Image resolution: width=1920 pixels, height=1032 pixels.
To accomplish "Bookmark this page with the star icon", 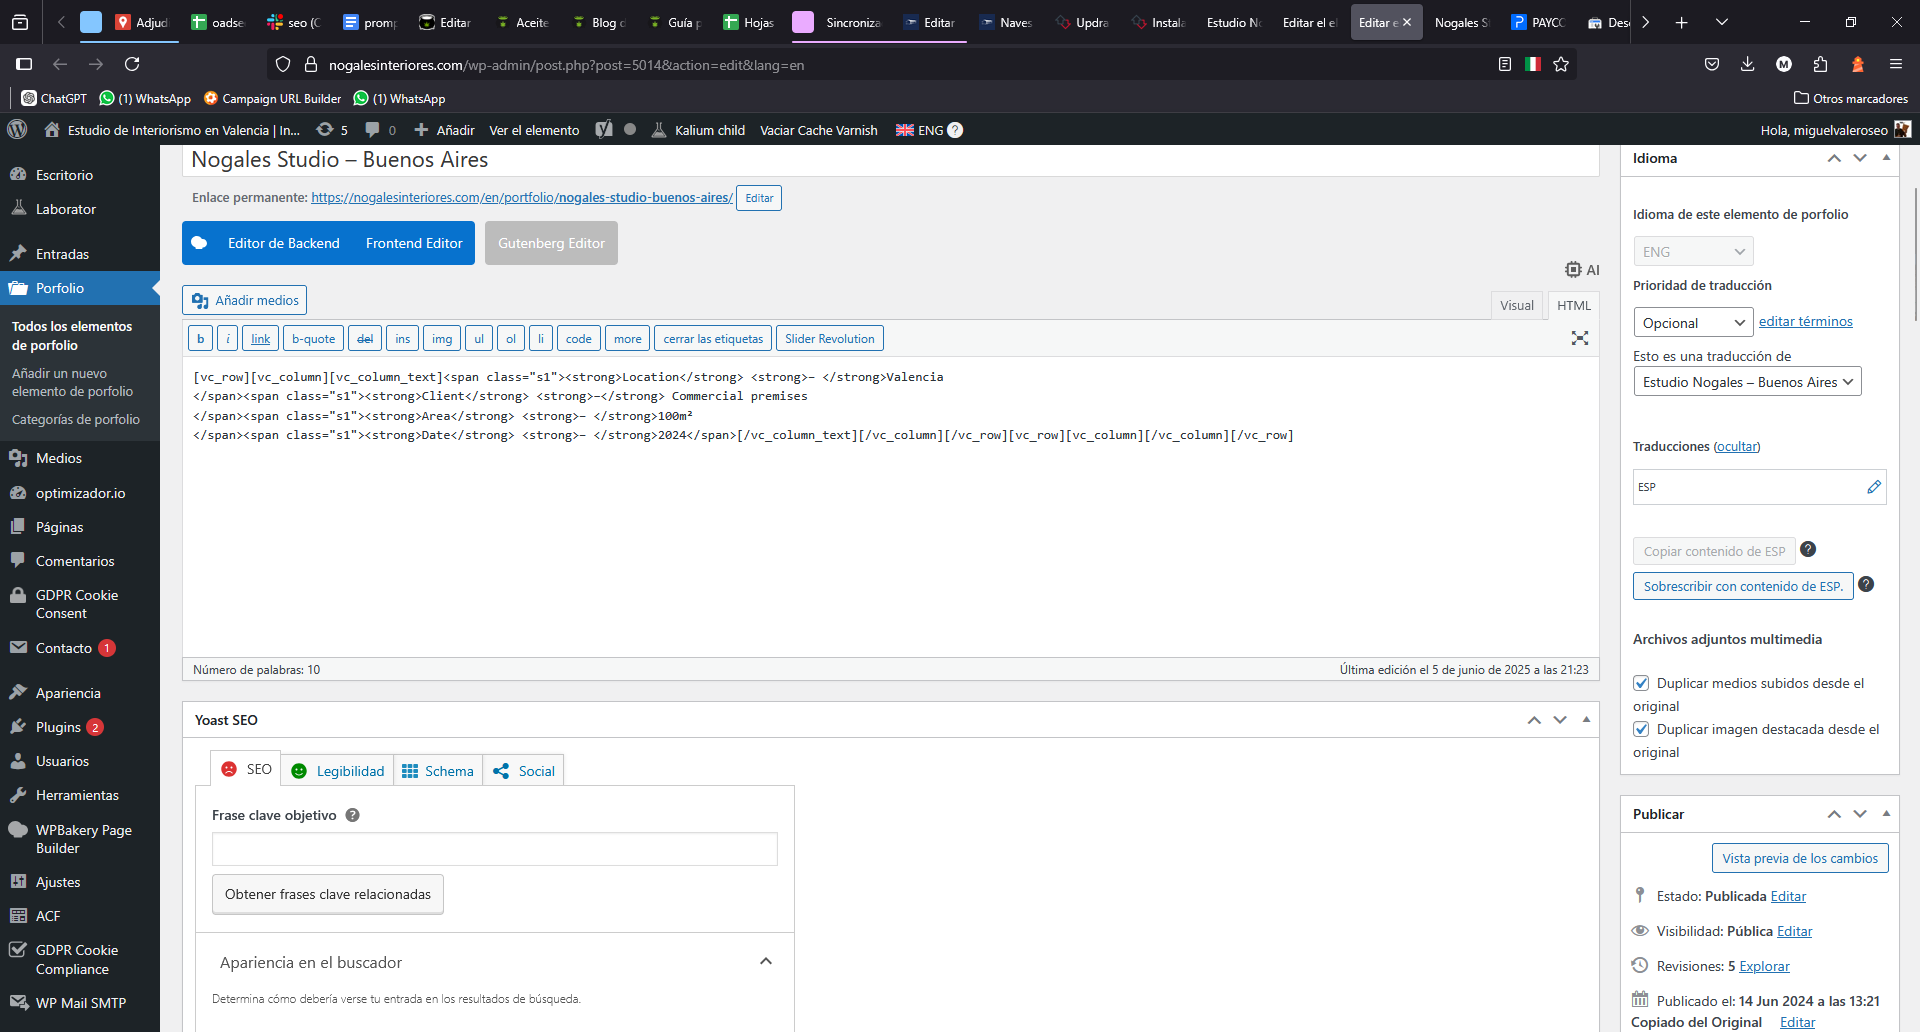I will coord(1561,64).
